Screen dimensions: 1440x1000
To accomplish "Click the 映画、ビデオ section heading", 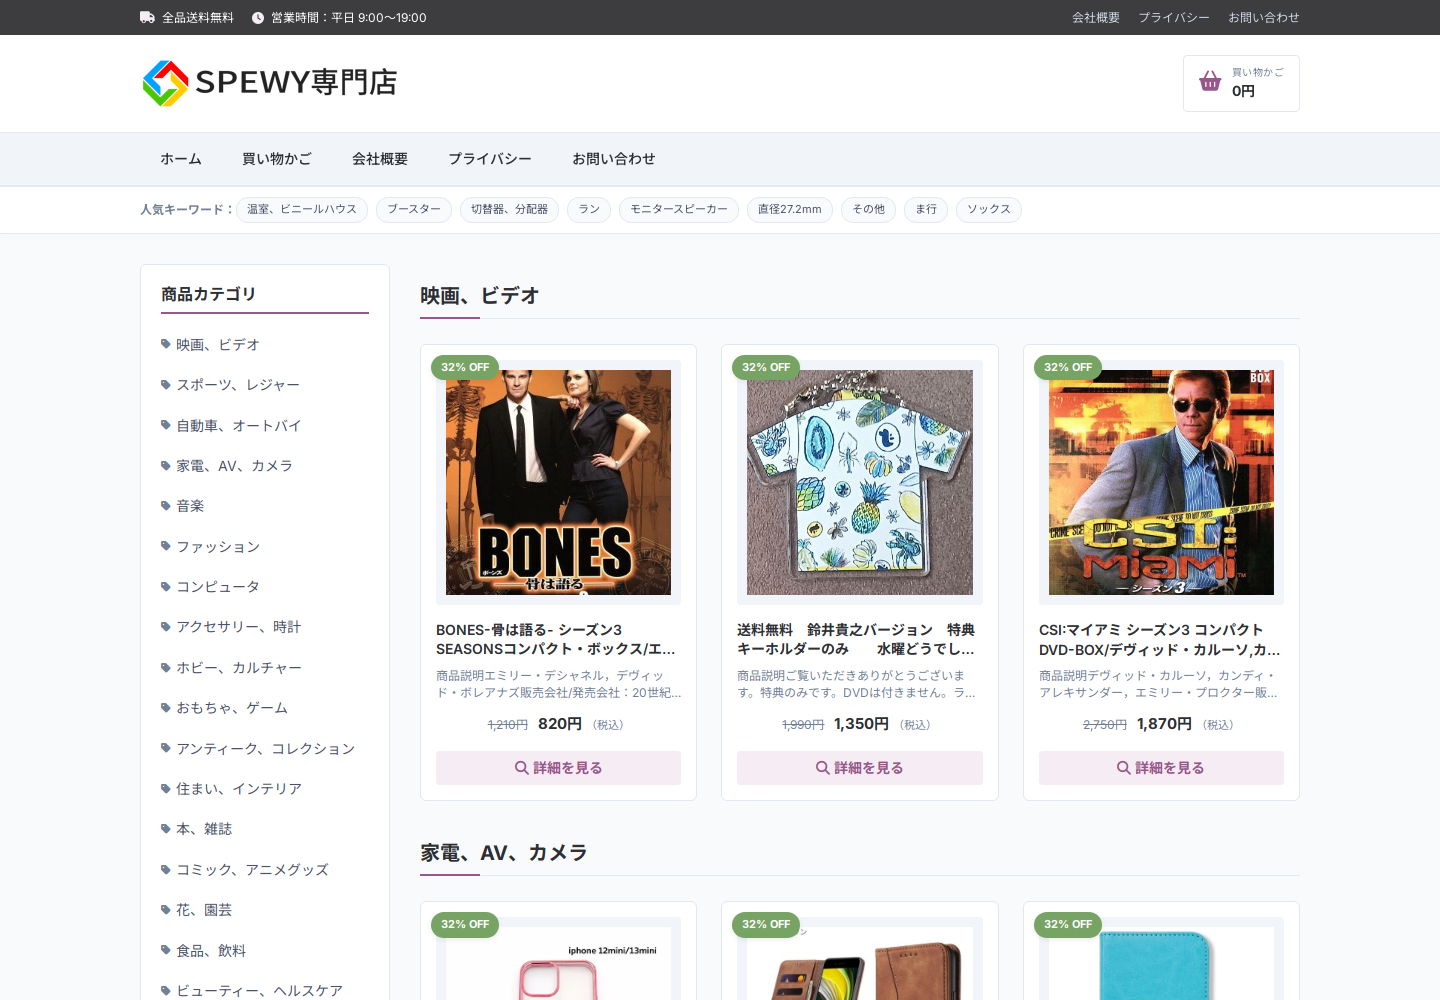I will [480, 296].
